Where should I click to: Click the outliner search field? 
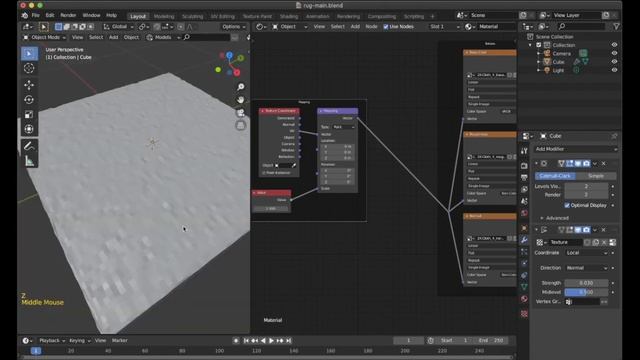click(581, 26)
